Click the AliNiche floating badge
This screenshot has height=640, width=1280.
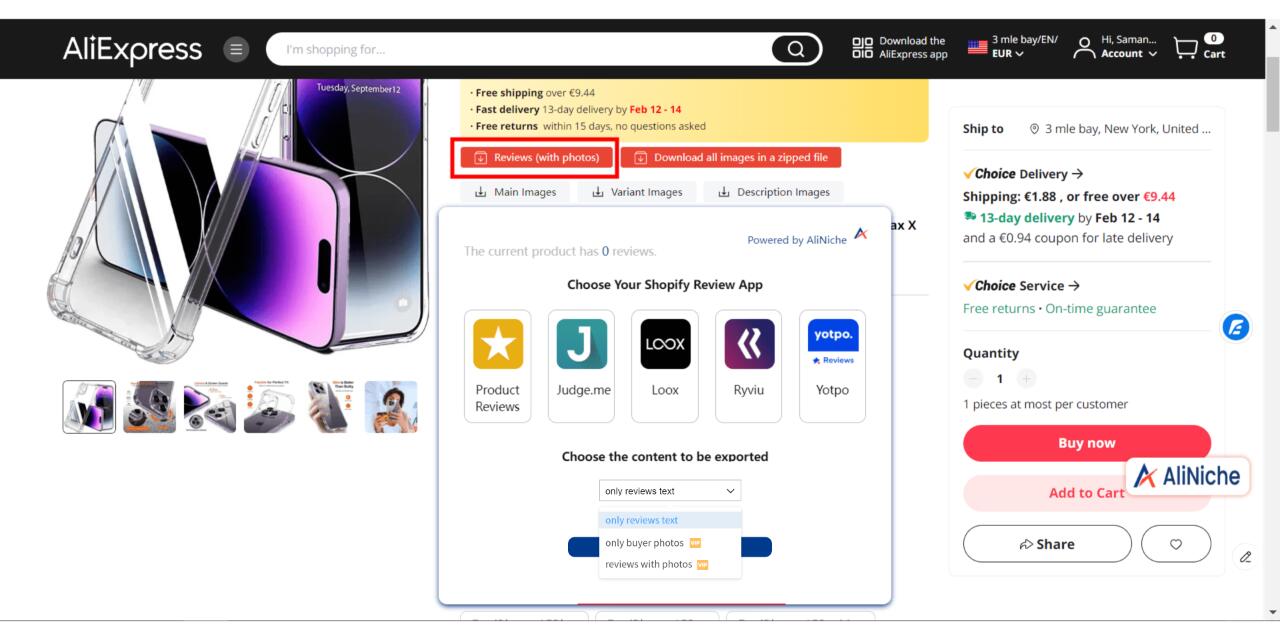(1188, 476)
